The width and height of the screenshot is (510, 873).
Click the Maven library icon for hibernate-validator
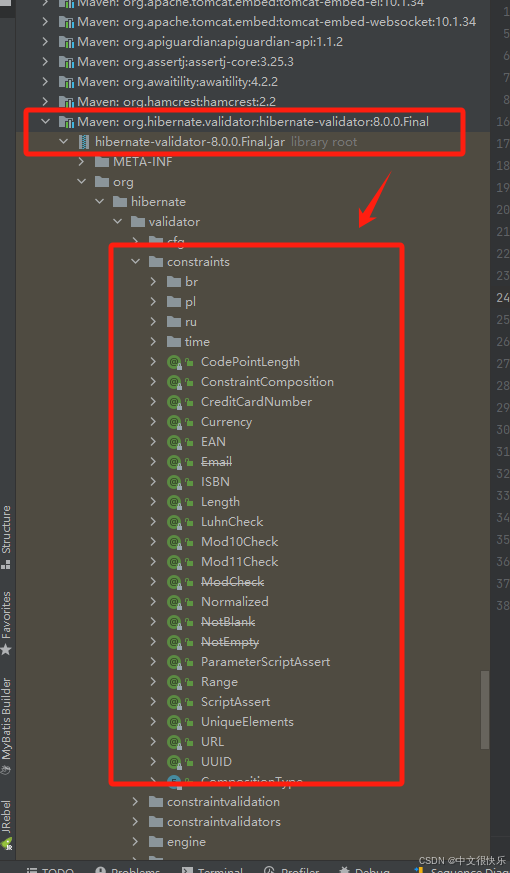(67, 121)
